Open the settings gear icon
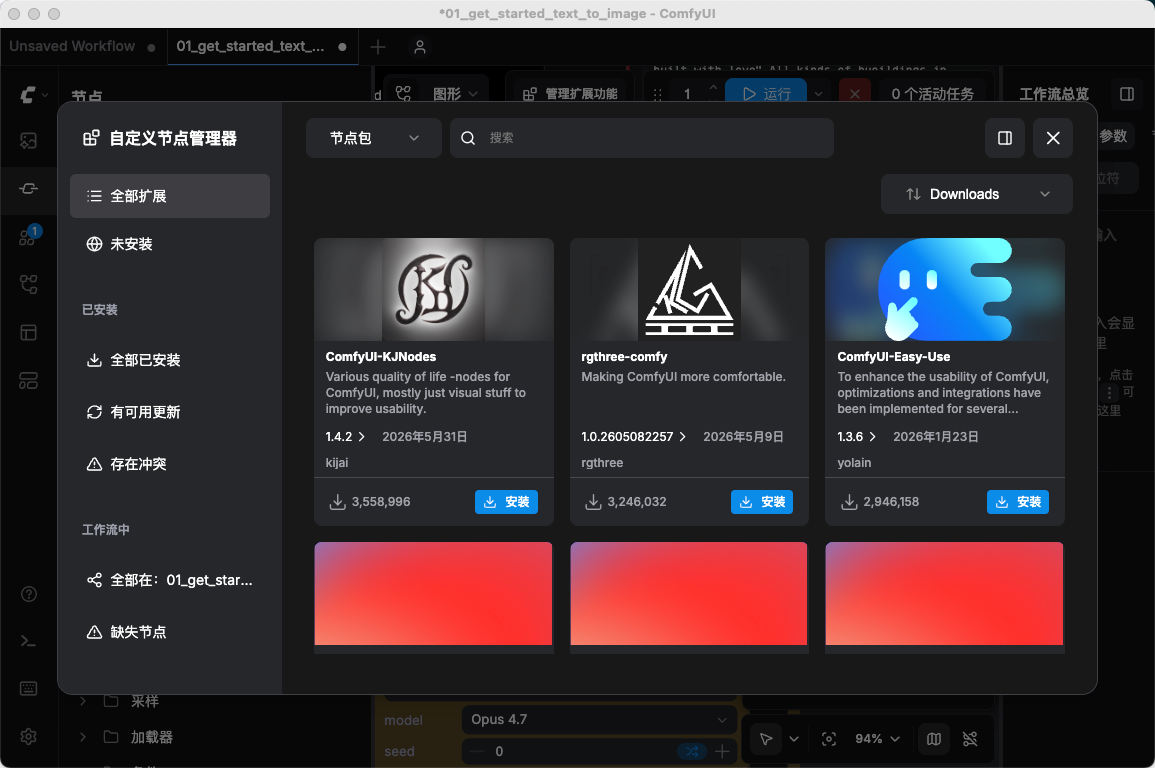1155x768 pixels. point(29,736)
